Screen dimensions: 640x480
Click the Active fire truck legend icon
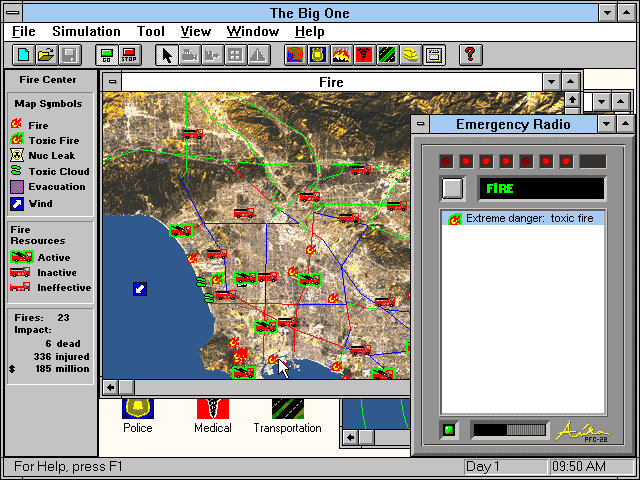tap(21, 257)
